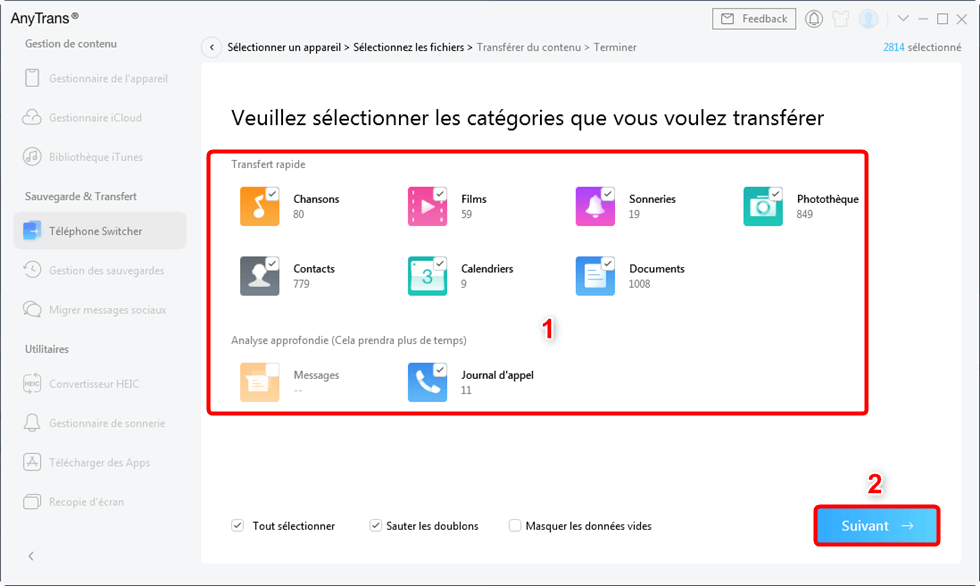
Task: Click the Bibliothèque iTunes music icon
Action: coord(32,157)
